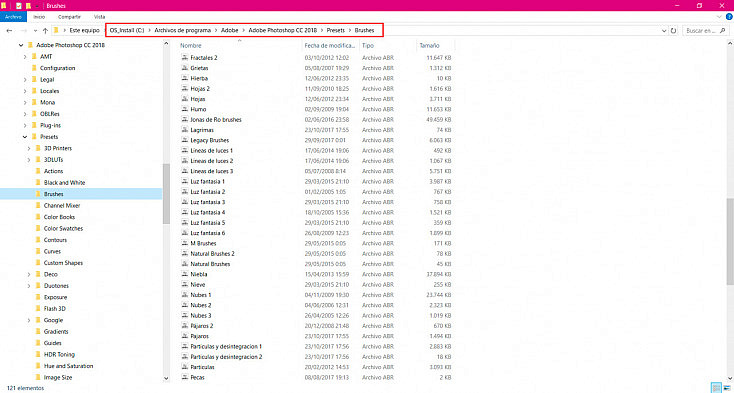Sort by the Nombre column header
Screen dimensions: 734x393
coord(191,46)
